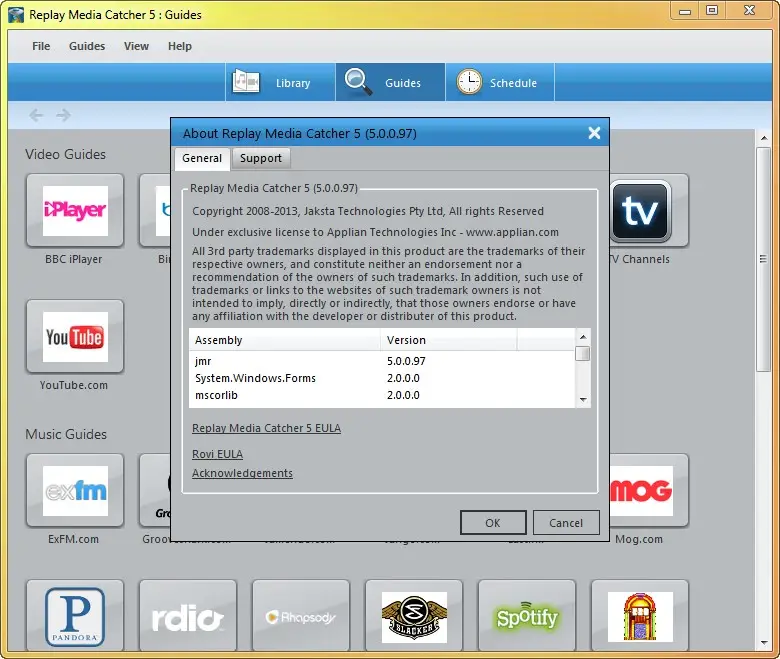Viewport: 780px width, 659px height.
Task: Click the assembly list scroll up arrow
Action: click(x=583, y=337)
